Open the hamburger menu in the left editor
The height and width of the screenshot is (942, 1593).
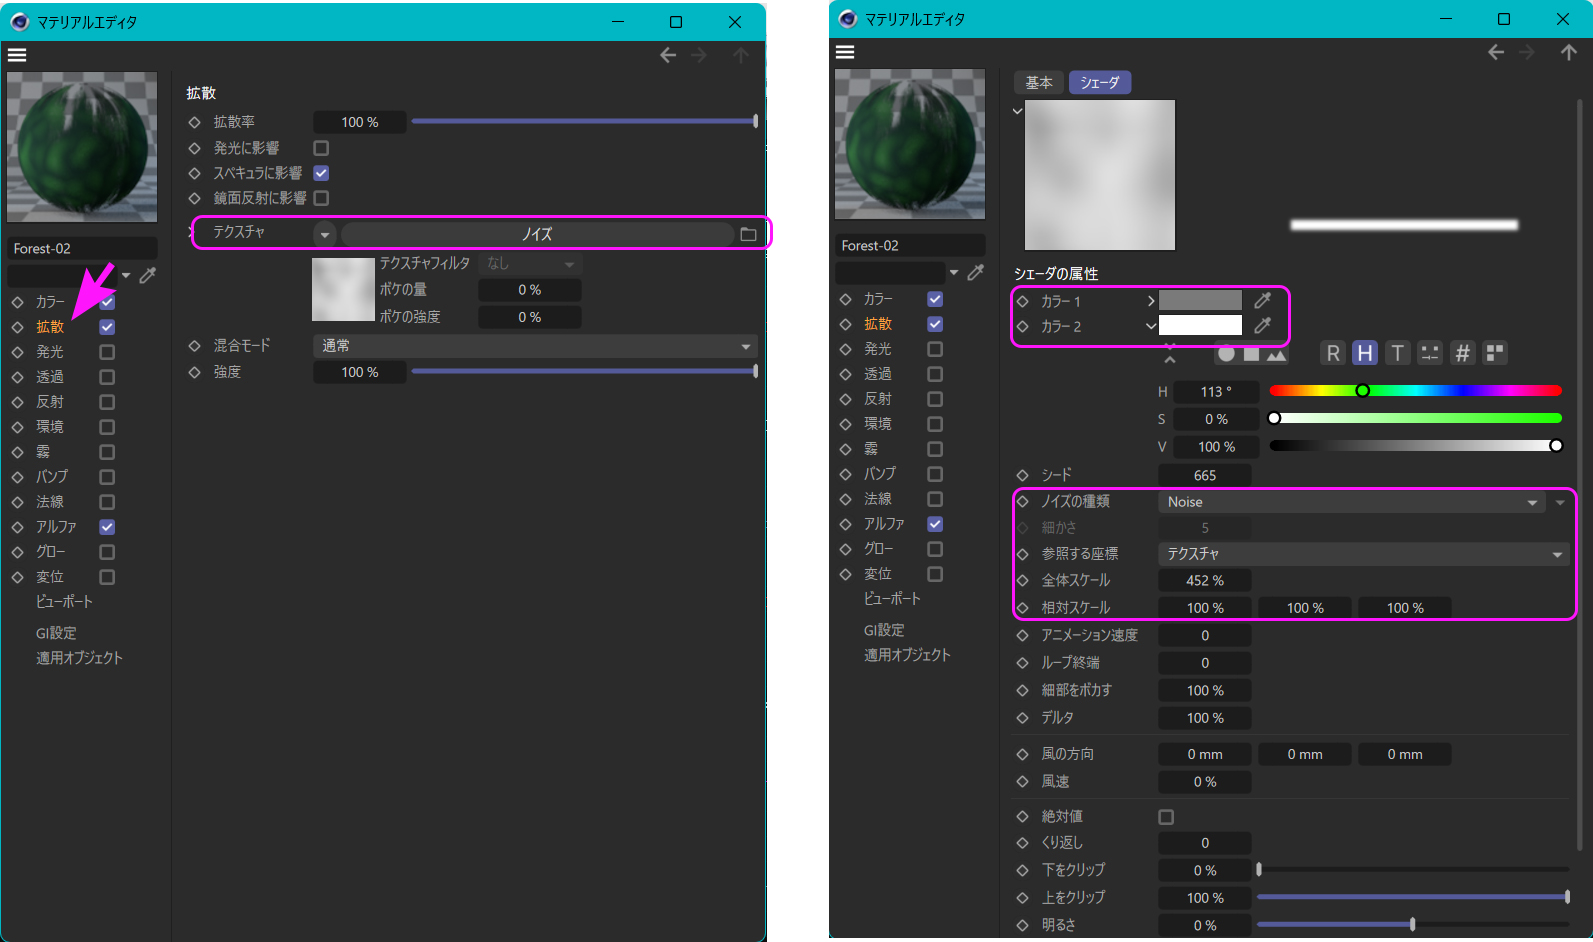17,55
